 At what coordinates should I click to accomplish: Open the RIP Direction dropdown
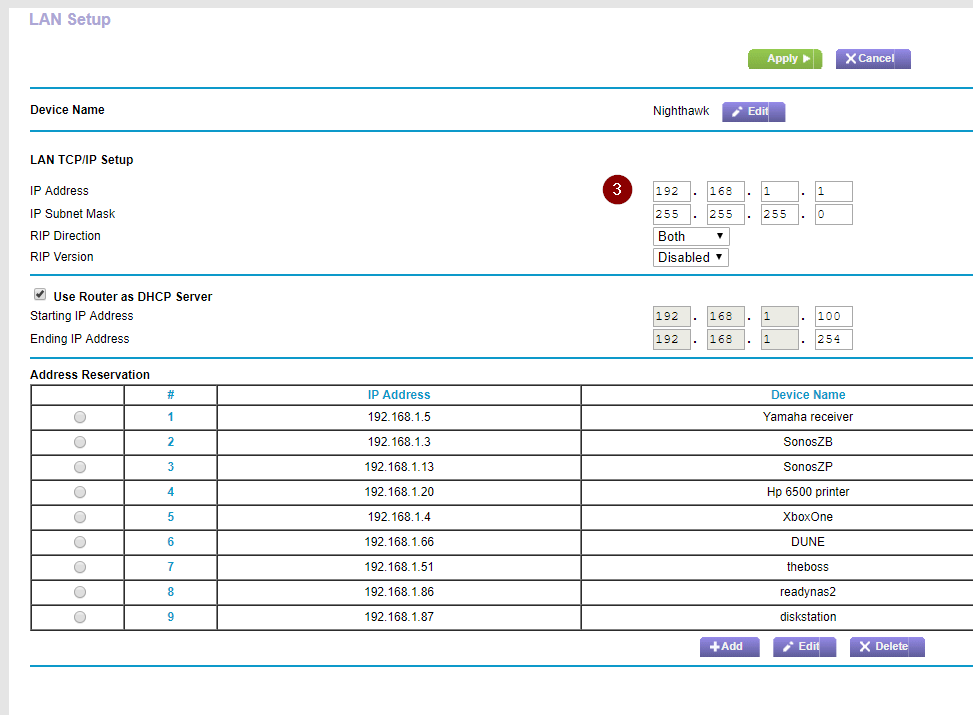pos(691,237)
